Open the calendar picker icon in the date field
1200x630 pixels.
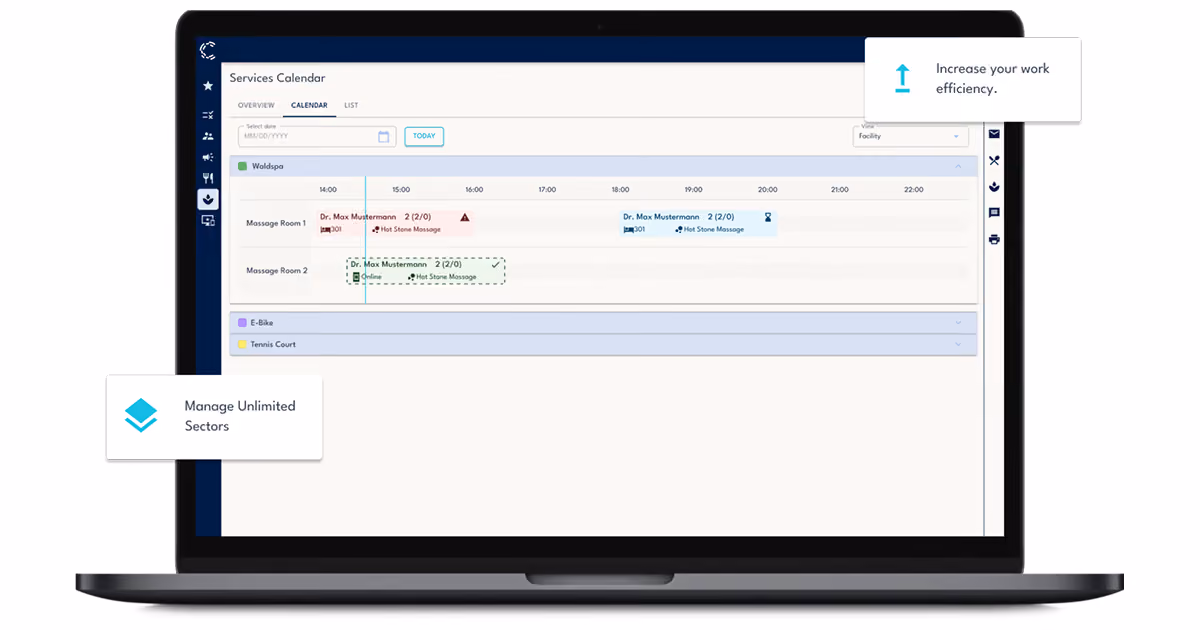[x=384, y=137]
